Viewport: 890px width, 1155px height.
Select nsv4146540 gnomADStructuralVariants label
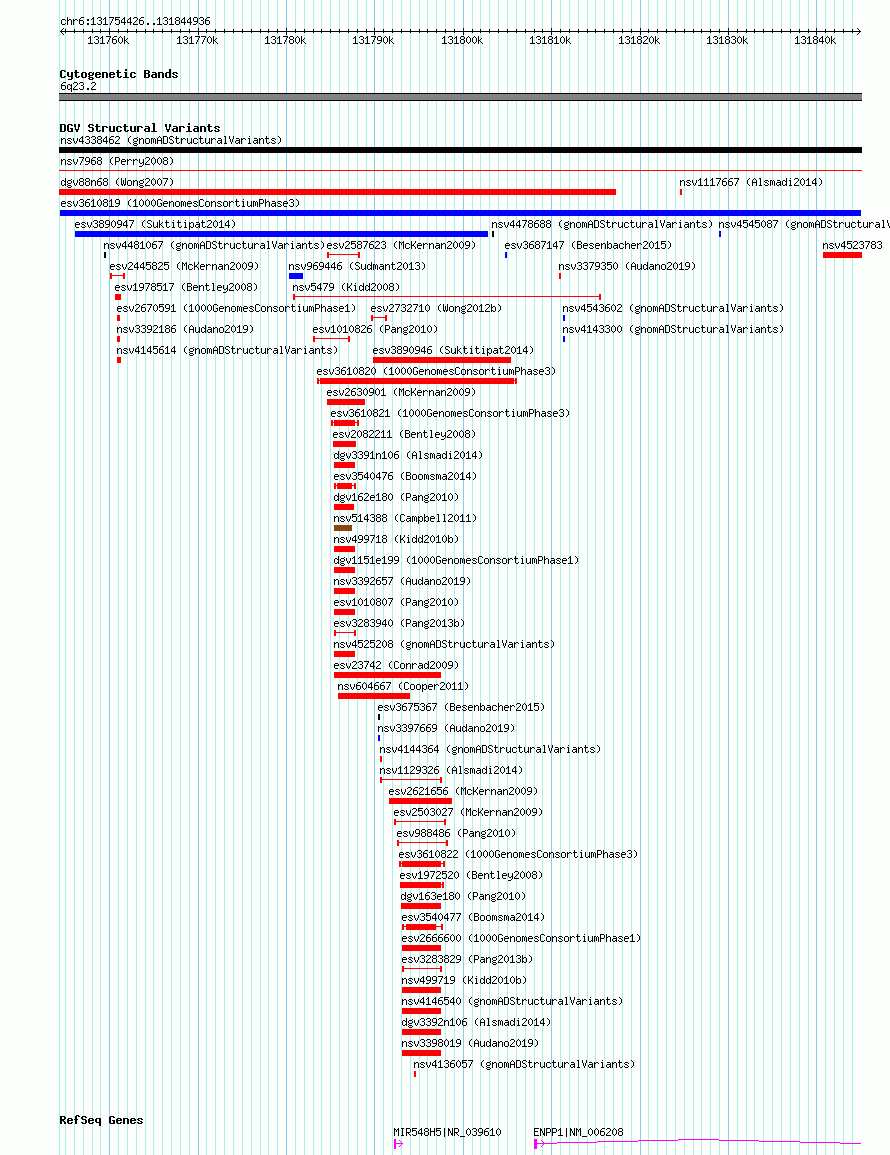(x=512, y=1001)
